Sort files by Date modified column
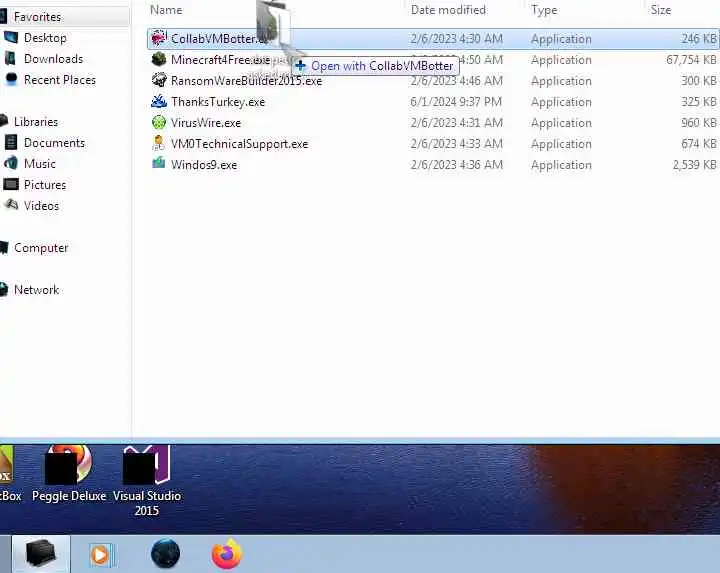The image size is (720, 573). (x=448, y=10)
